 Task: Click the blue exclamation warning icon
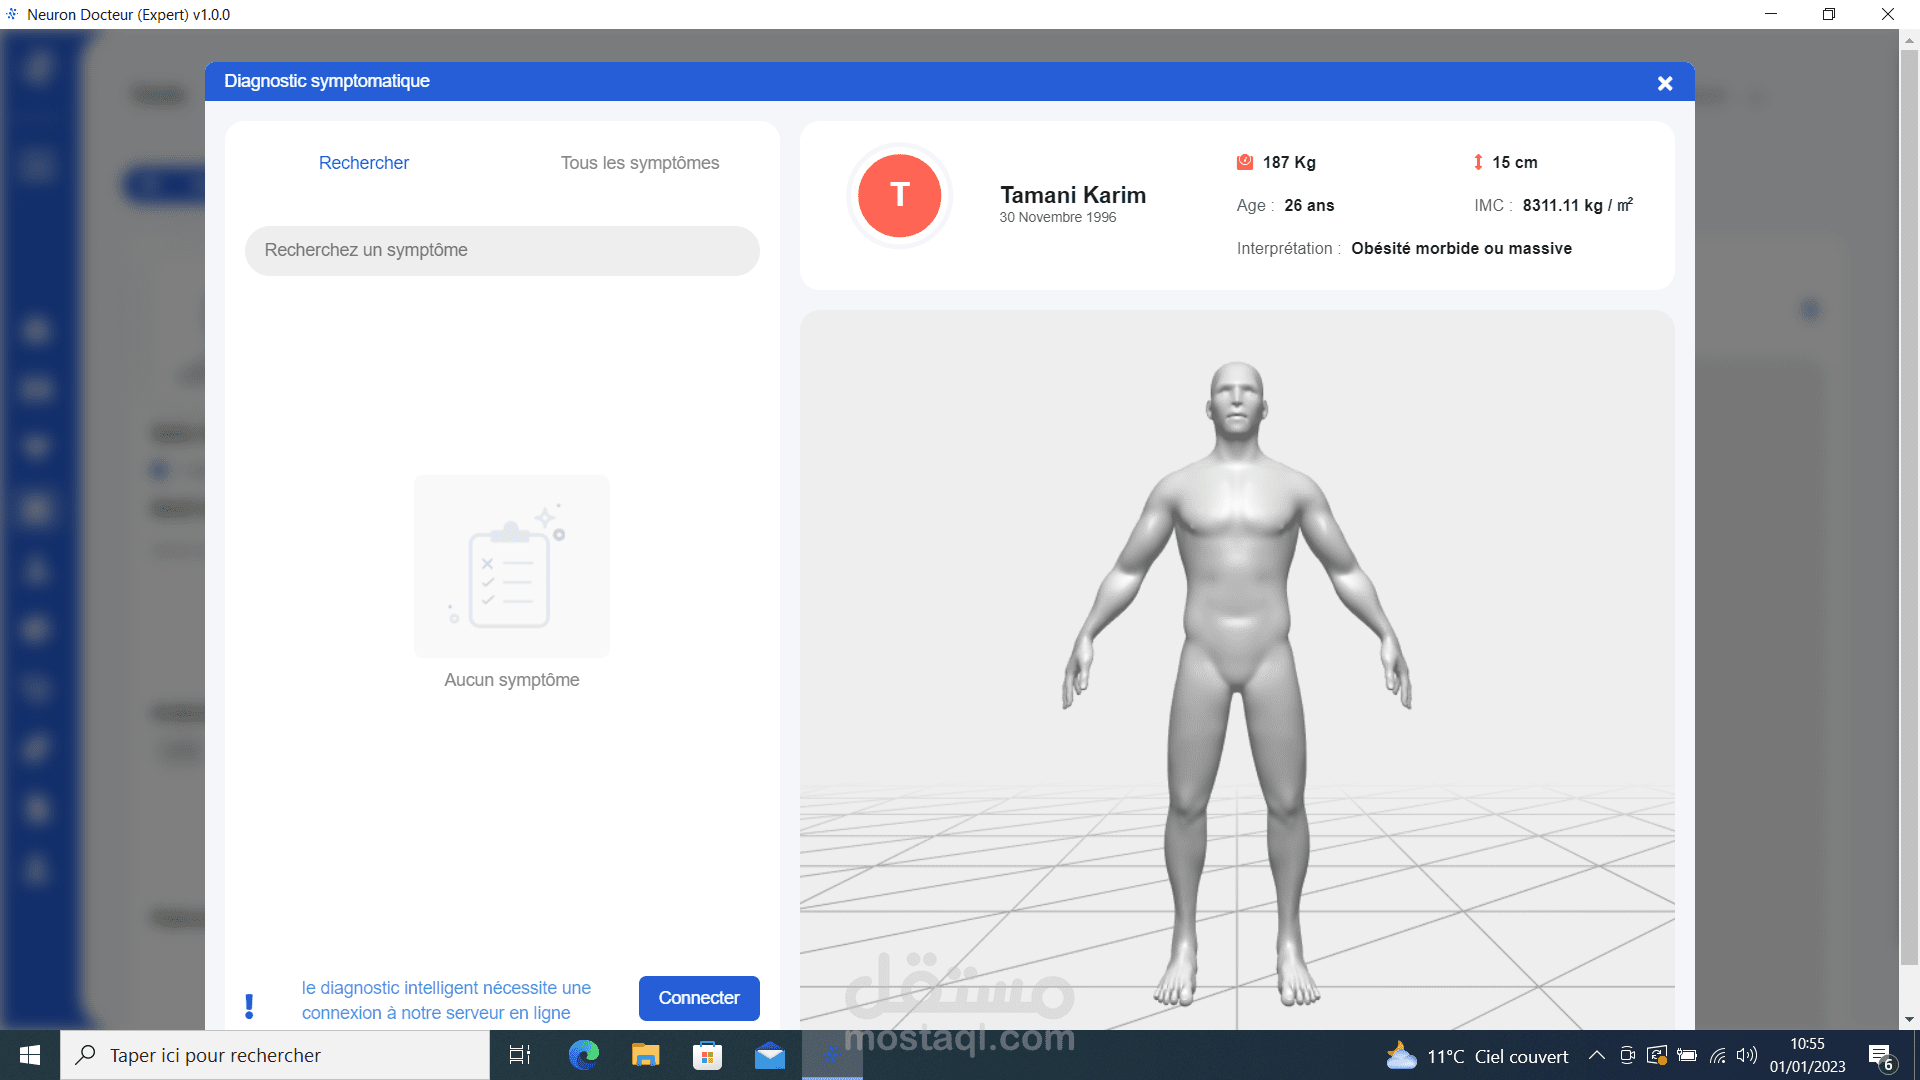click(249, 1005)
